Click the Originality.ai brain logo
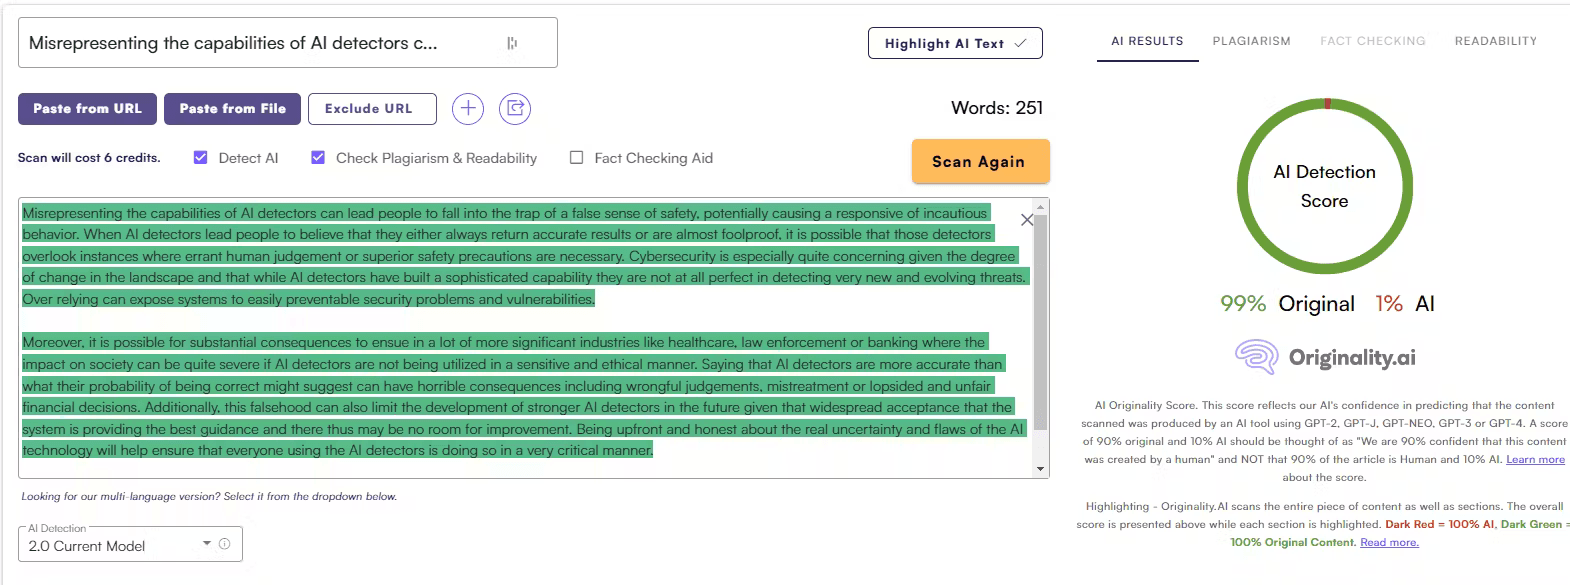Image resolution: width=1570 pixels, height=585 pixels. 1256,357
